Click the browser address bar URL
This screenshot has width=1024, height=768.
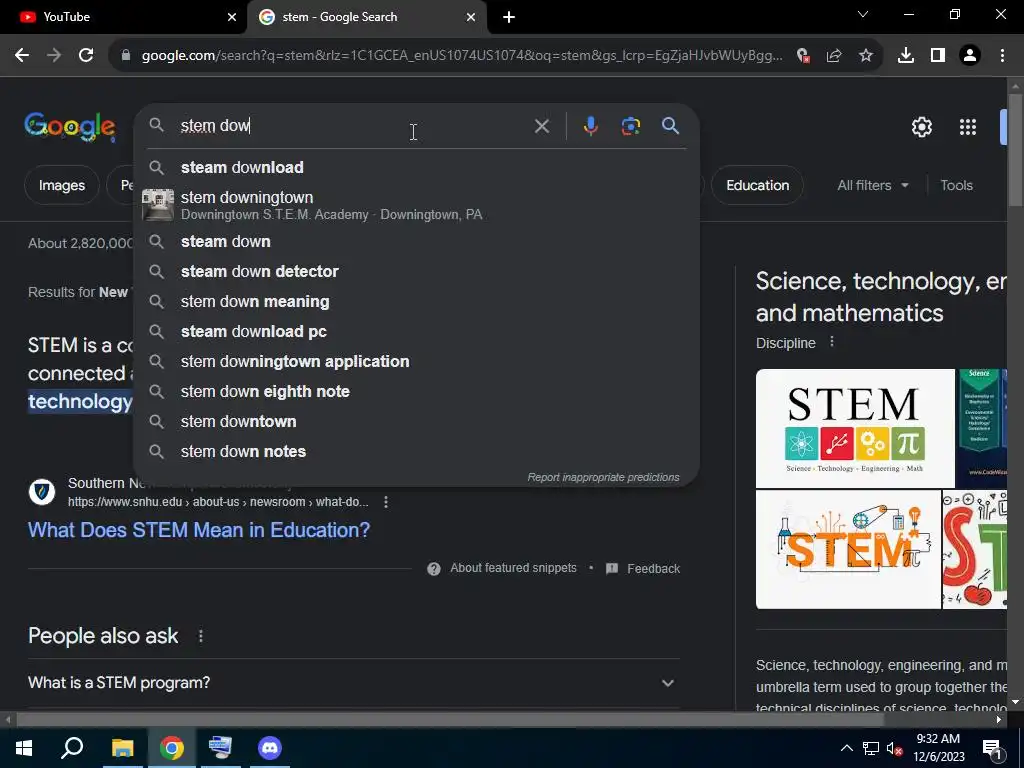click(x=462, y=56)
